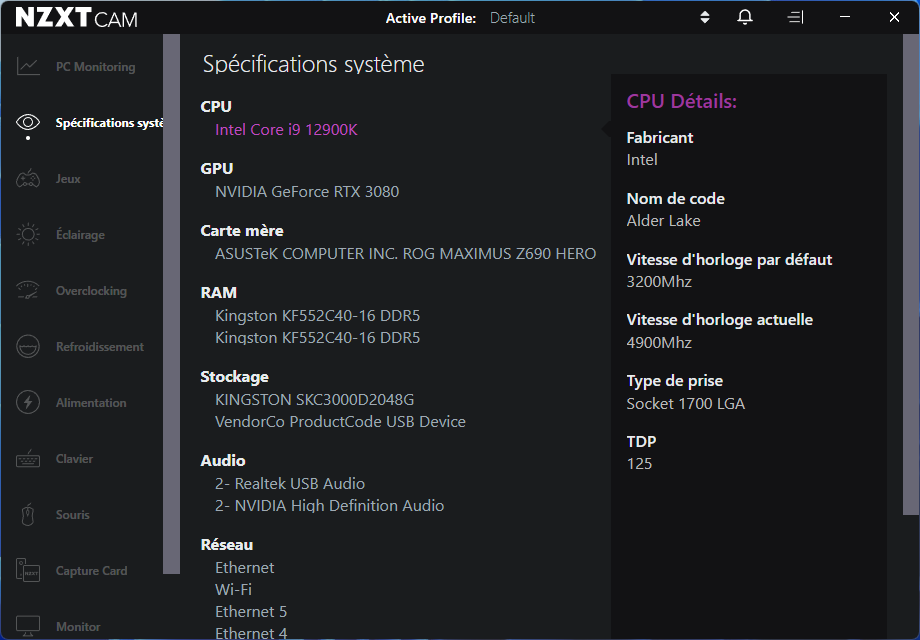The height and width of the screenshot is (640, 920).
Task: Click the 3200Mhz default clock value
Action: [659, 282]
